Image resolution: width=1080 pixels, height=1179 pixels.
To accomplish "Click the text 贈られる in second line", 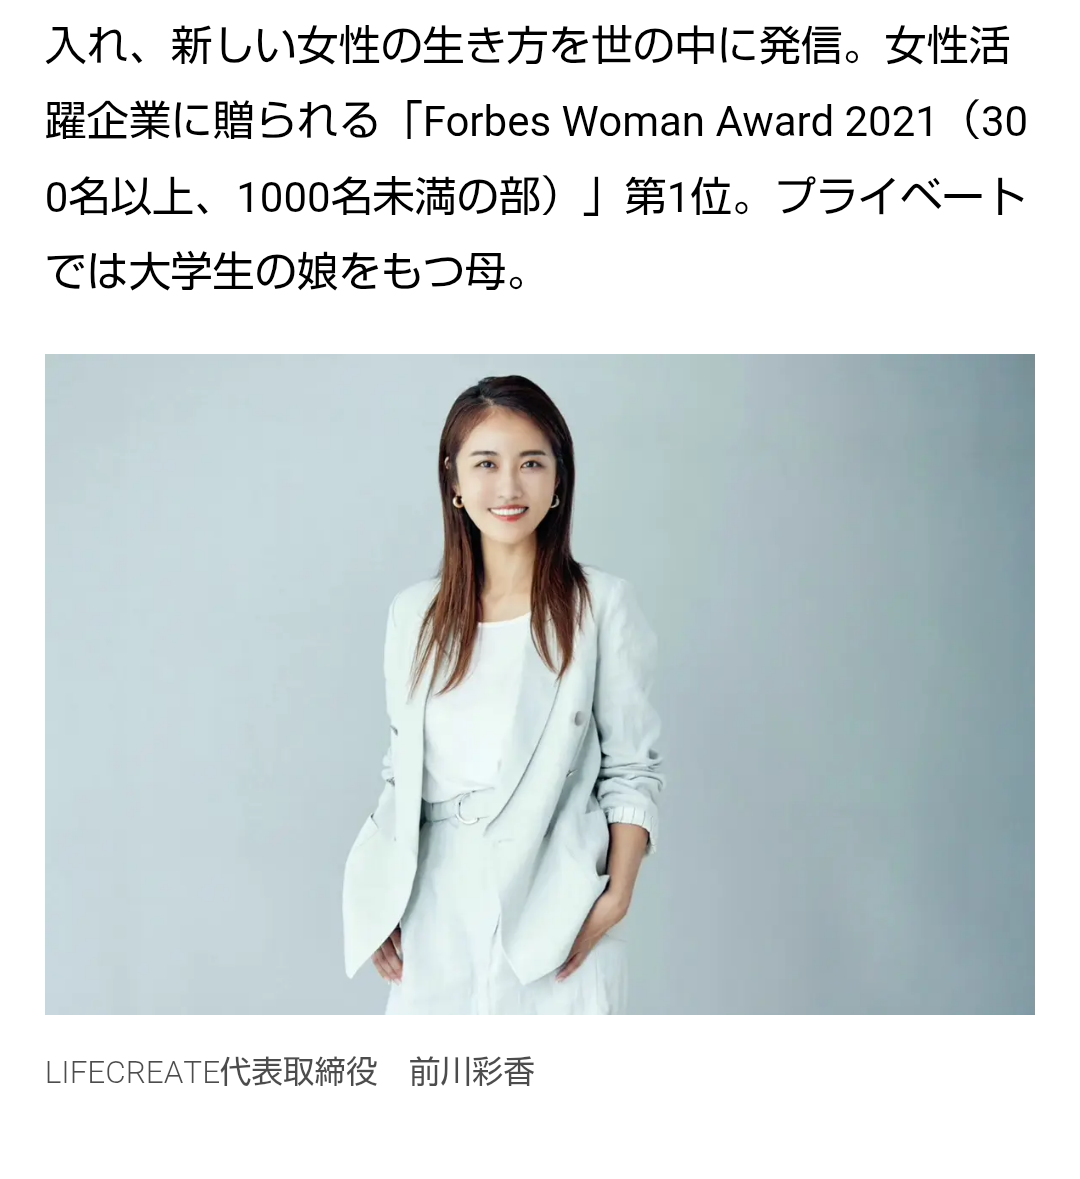I will click(x=296, y=121).
